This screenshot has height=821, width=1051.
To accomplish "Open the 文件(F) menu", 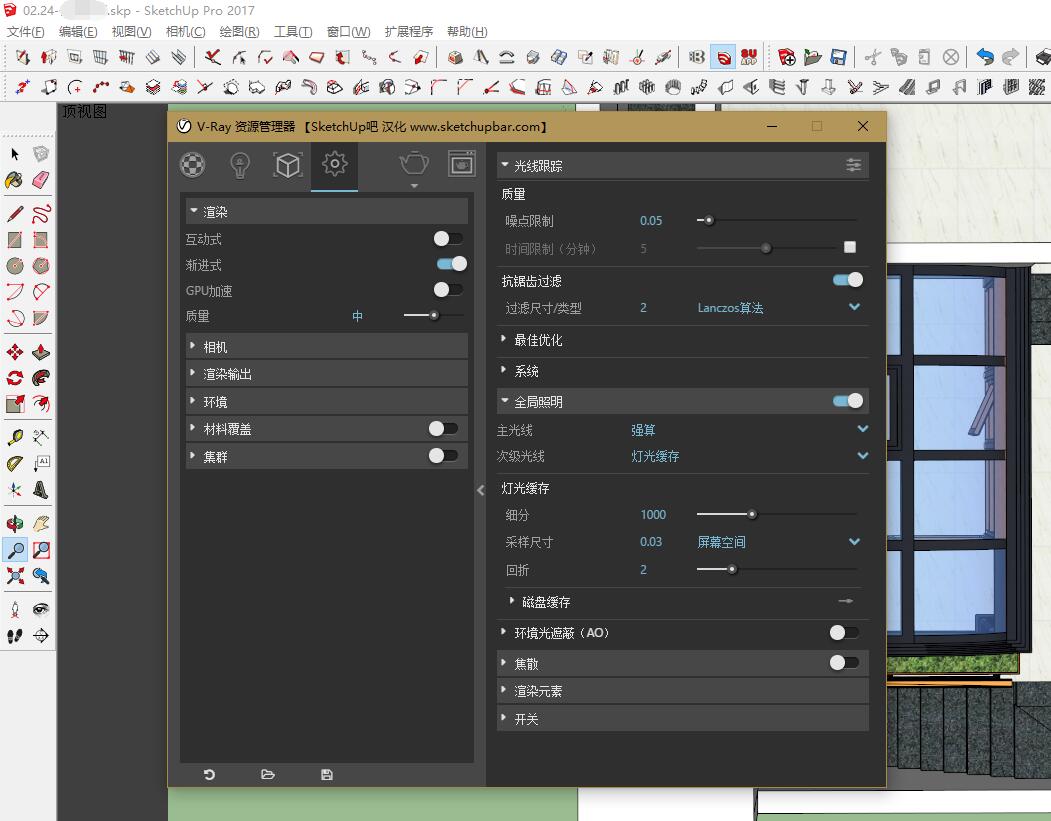I will click(25, 31).
